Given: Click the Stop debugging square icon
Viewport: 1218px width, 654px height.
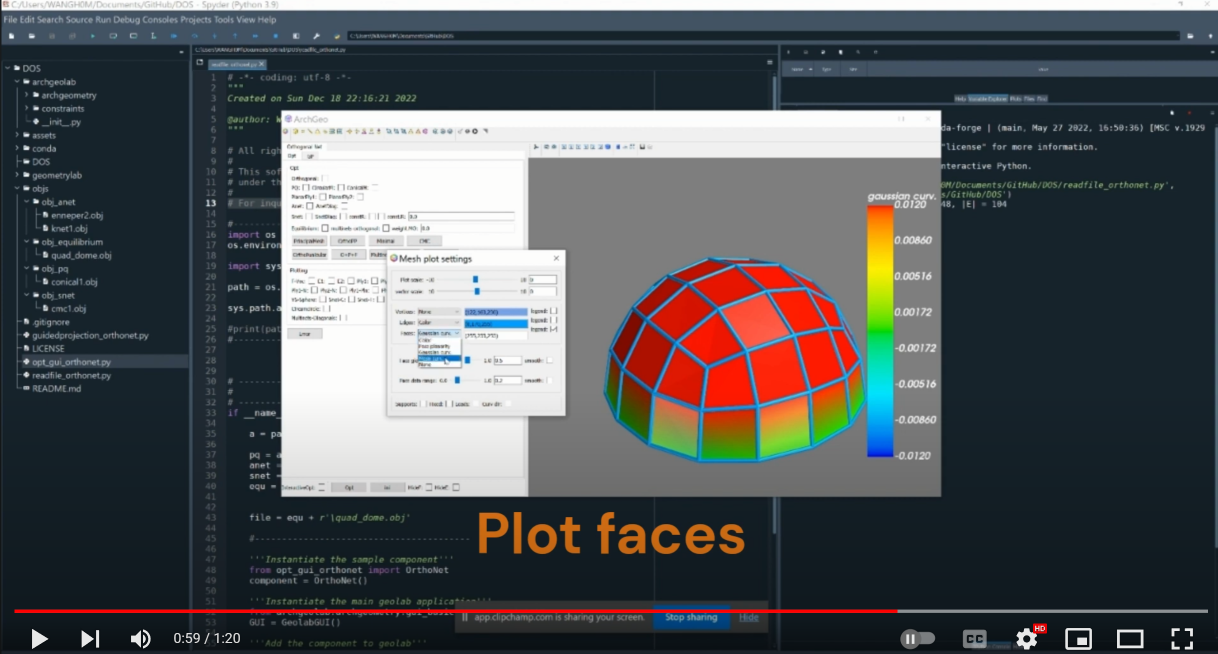Looking at the screenshot, I should coord(275,35).
